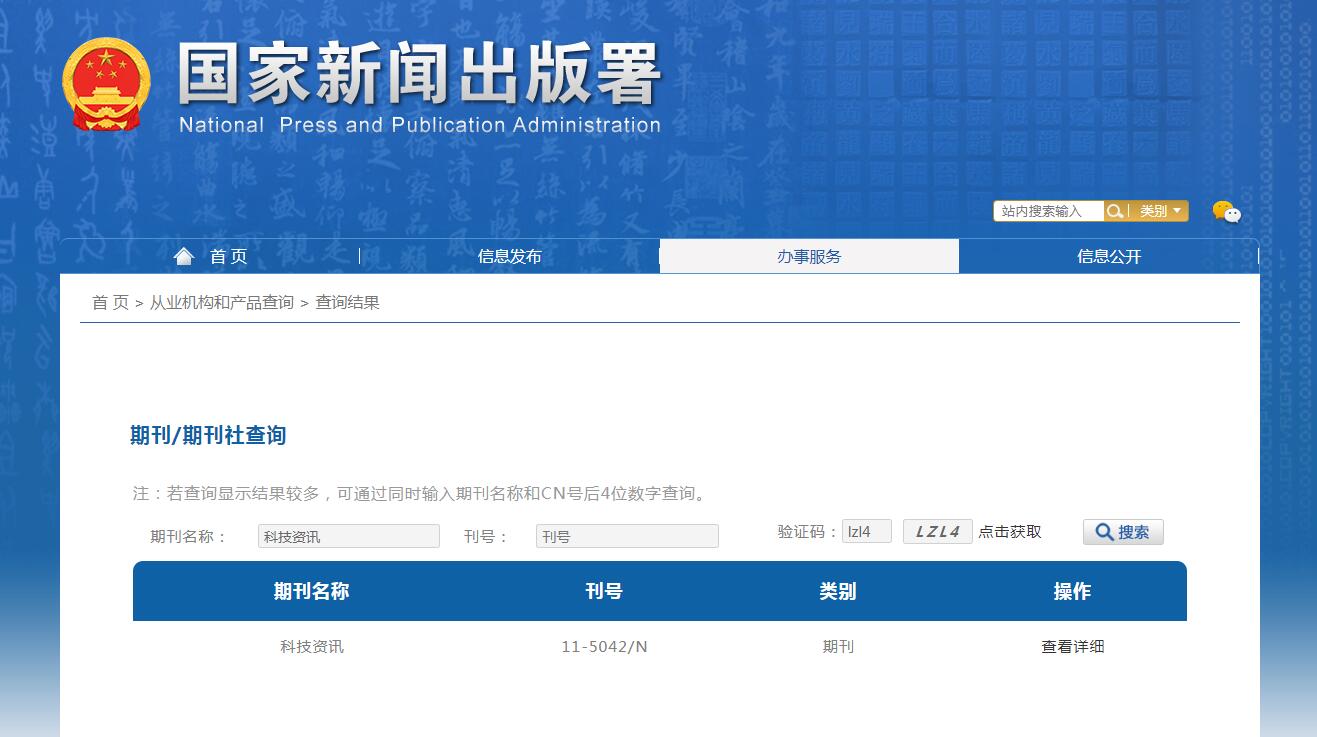Click the national emblem logo
The height and width of the screenshot is (737, 1317).
pyautogui.click(x=107, y=85)
